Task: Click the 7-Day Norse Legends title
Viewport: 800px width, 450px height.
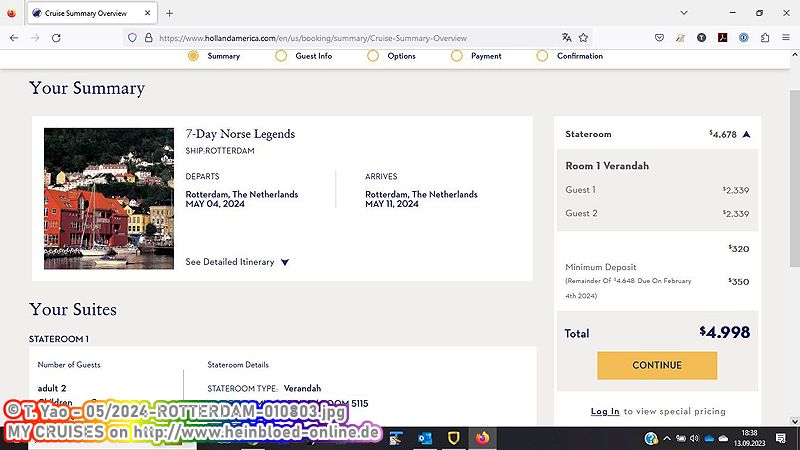Action: point(240,134)
